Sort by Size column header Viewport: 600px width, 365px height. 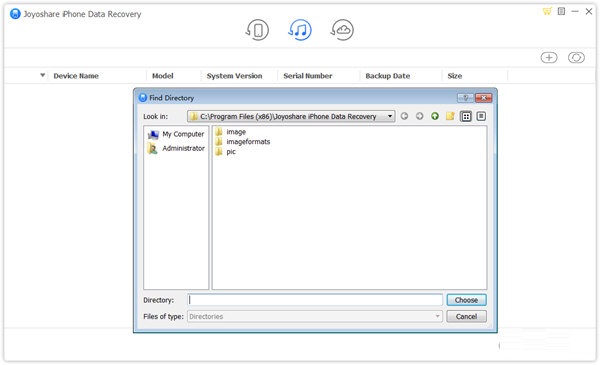click(x=455, y=76)
